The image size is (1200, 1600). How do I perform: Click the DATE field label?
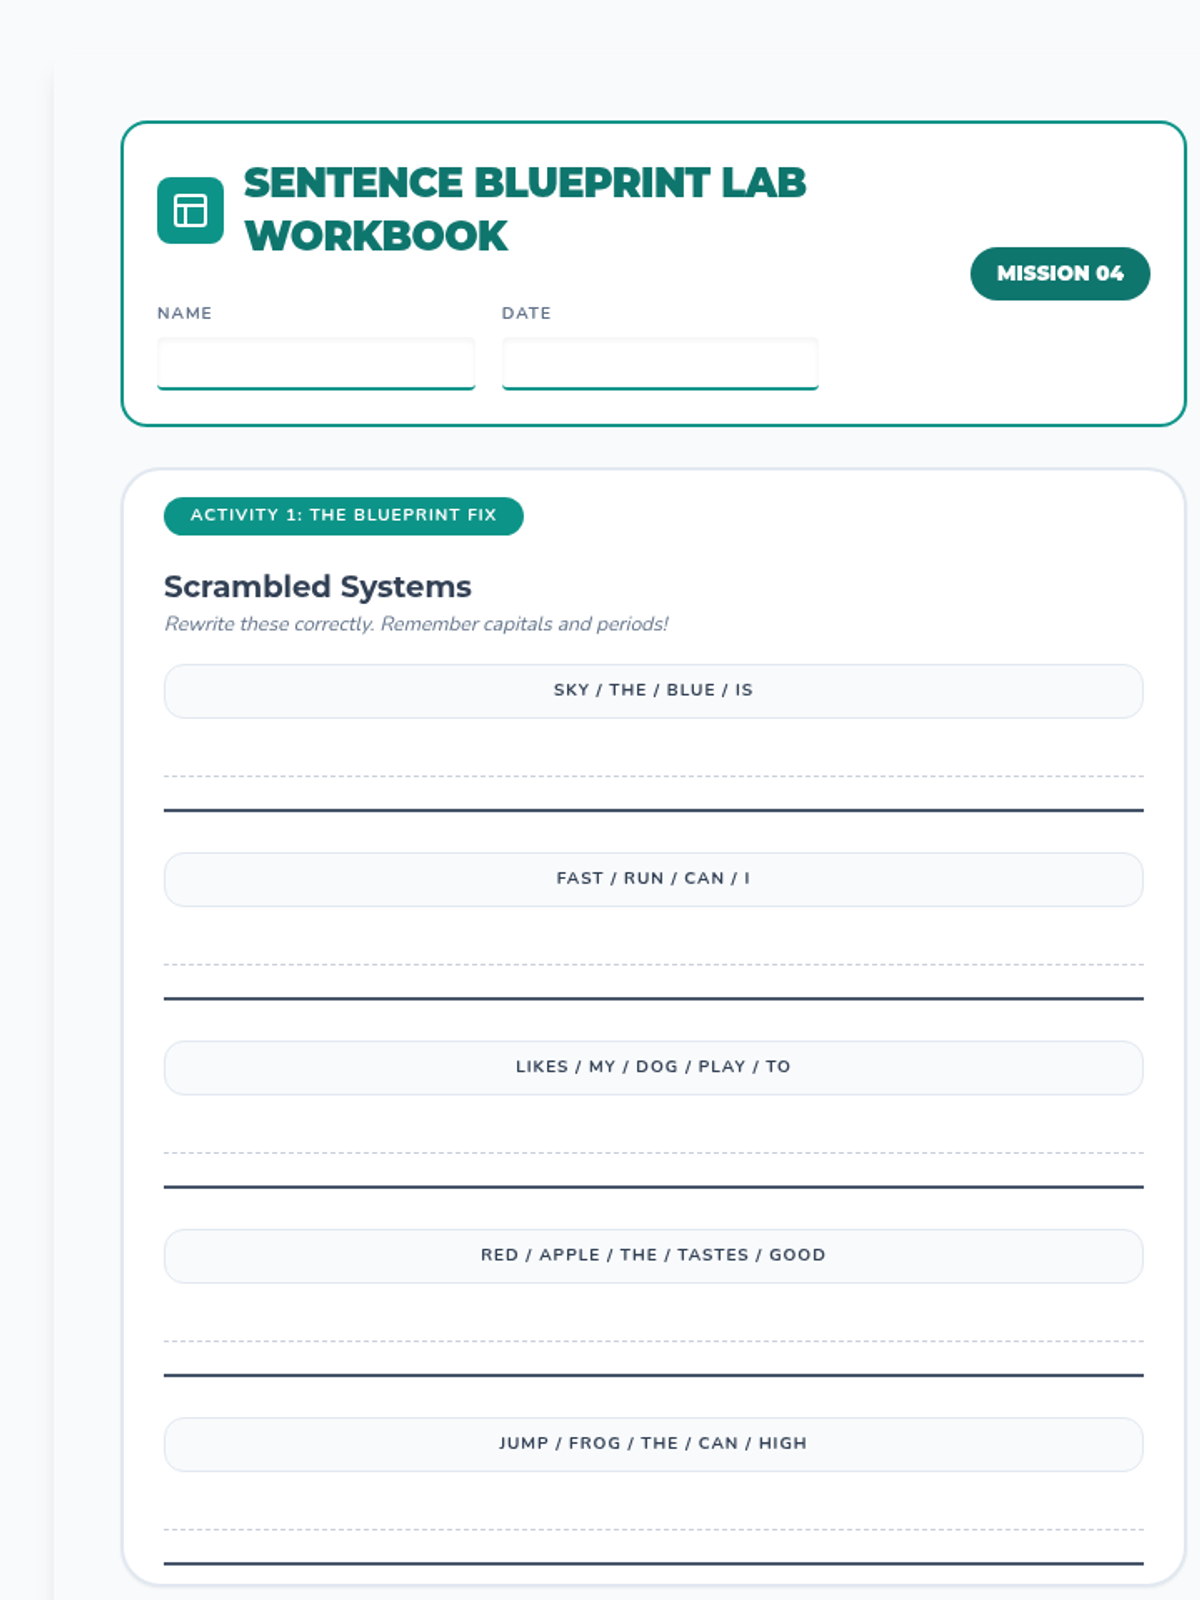[526, 313]
